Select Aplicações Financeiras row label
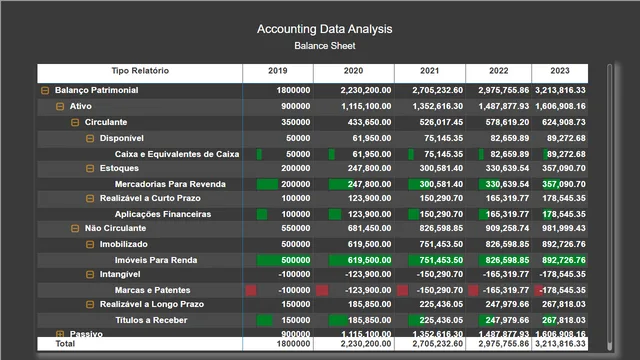 pyautogui.click(x=163, y=214)
